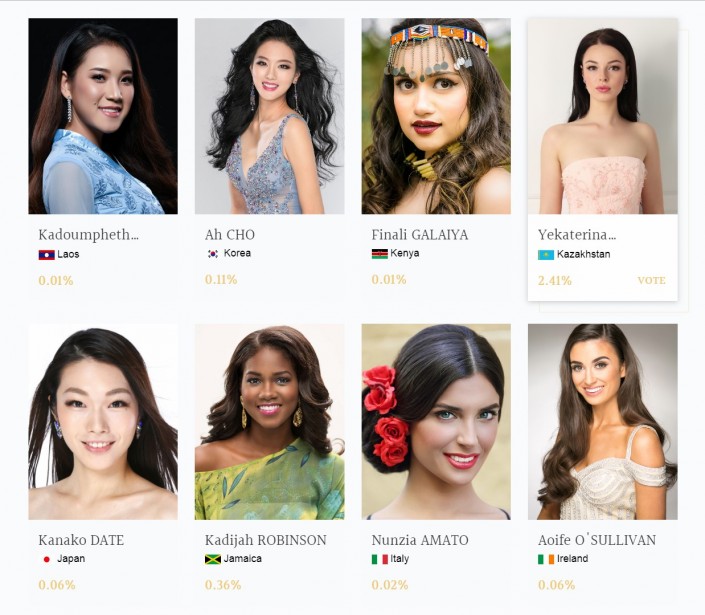Click the Korea flag icon

coord(213,254)
